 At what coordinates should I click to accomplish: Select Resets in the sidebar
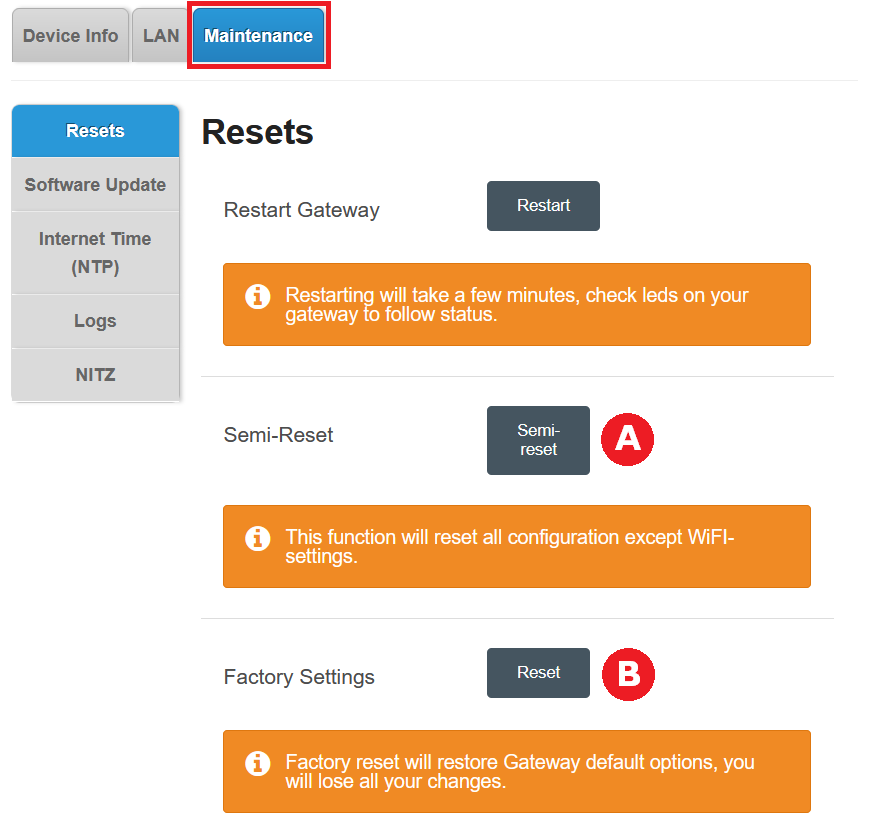point(95,130)
